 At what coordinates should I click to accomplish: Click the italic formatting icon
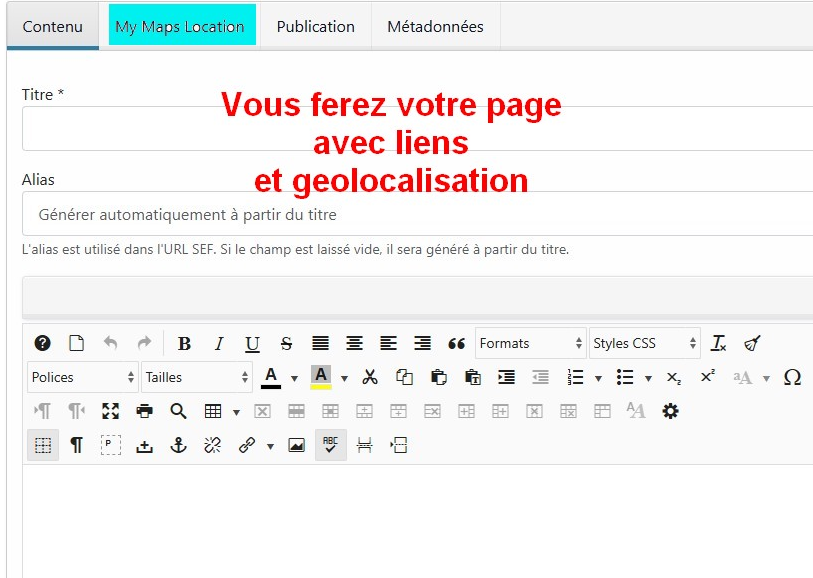[x=218, y=344]
